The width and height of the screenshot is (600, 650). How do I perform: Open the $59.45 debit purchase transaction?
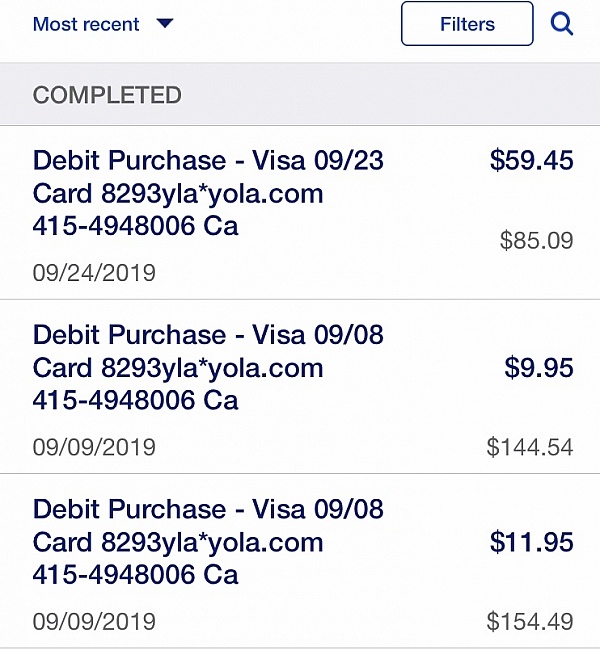pos(300,212)
